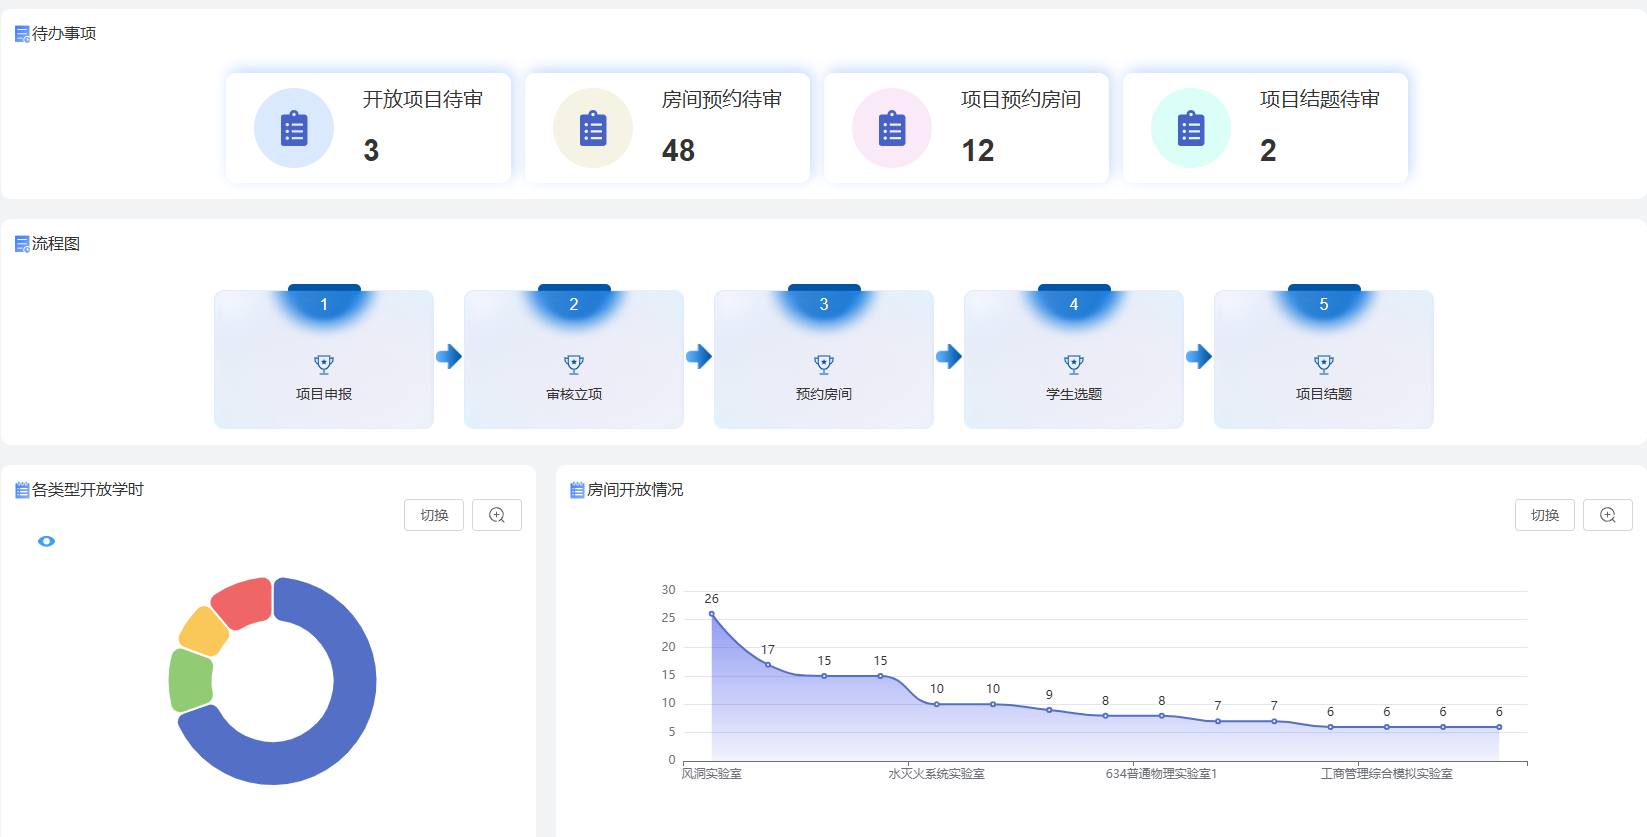This screenshot has width=1647, height=837.
Task: Click the data point labeled 26
Action: point(712,614)
